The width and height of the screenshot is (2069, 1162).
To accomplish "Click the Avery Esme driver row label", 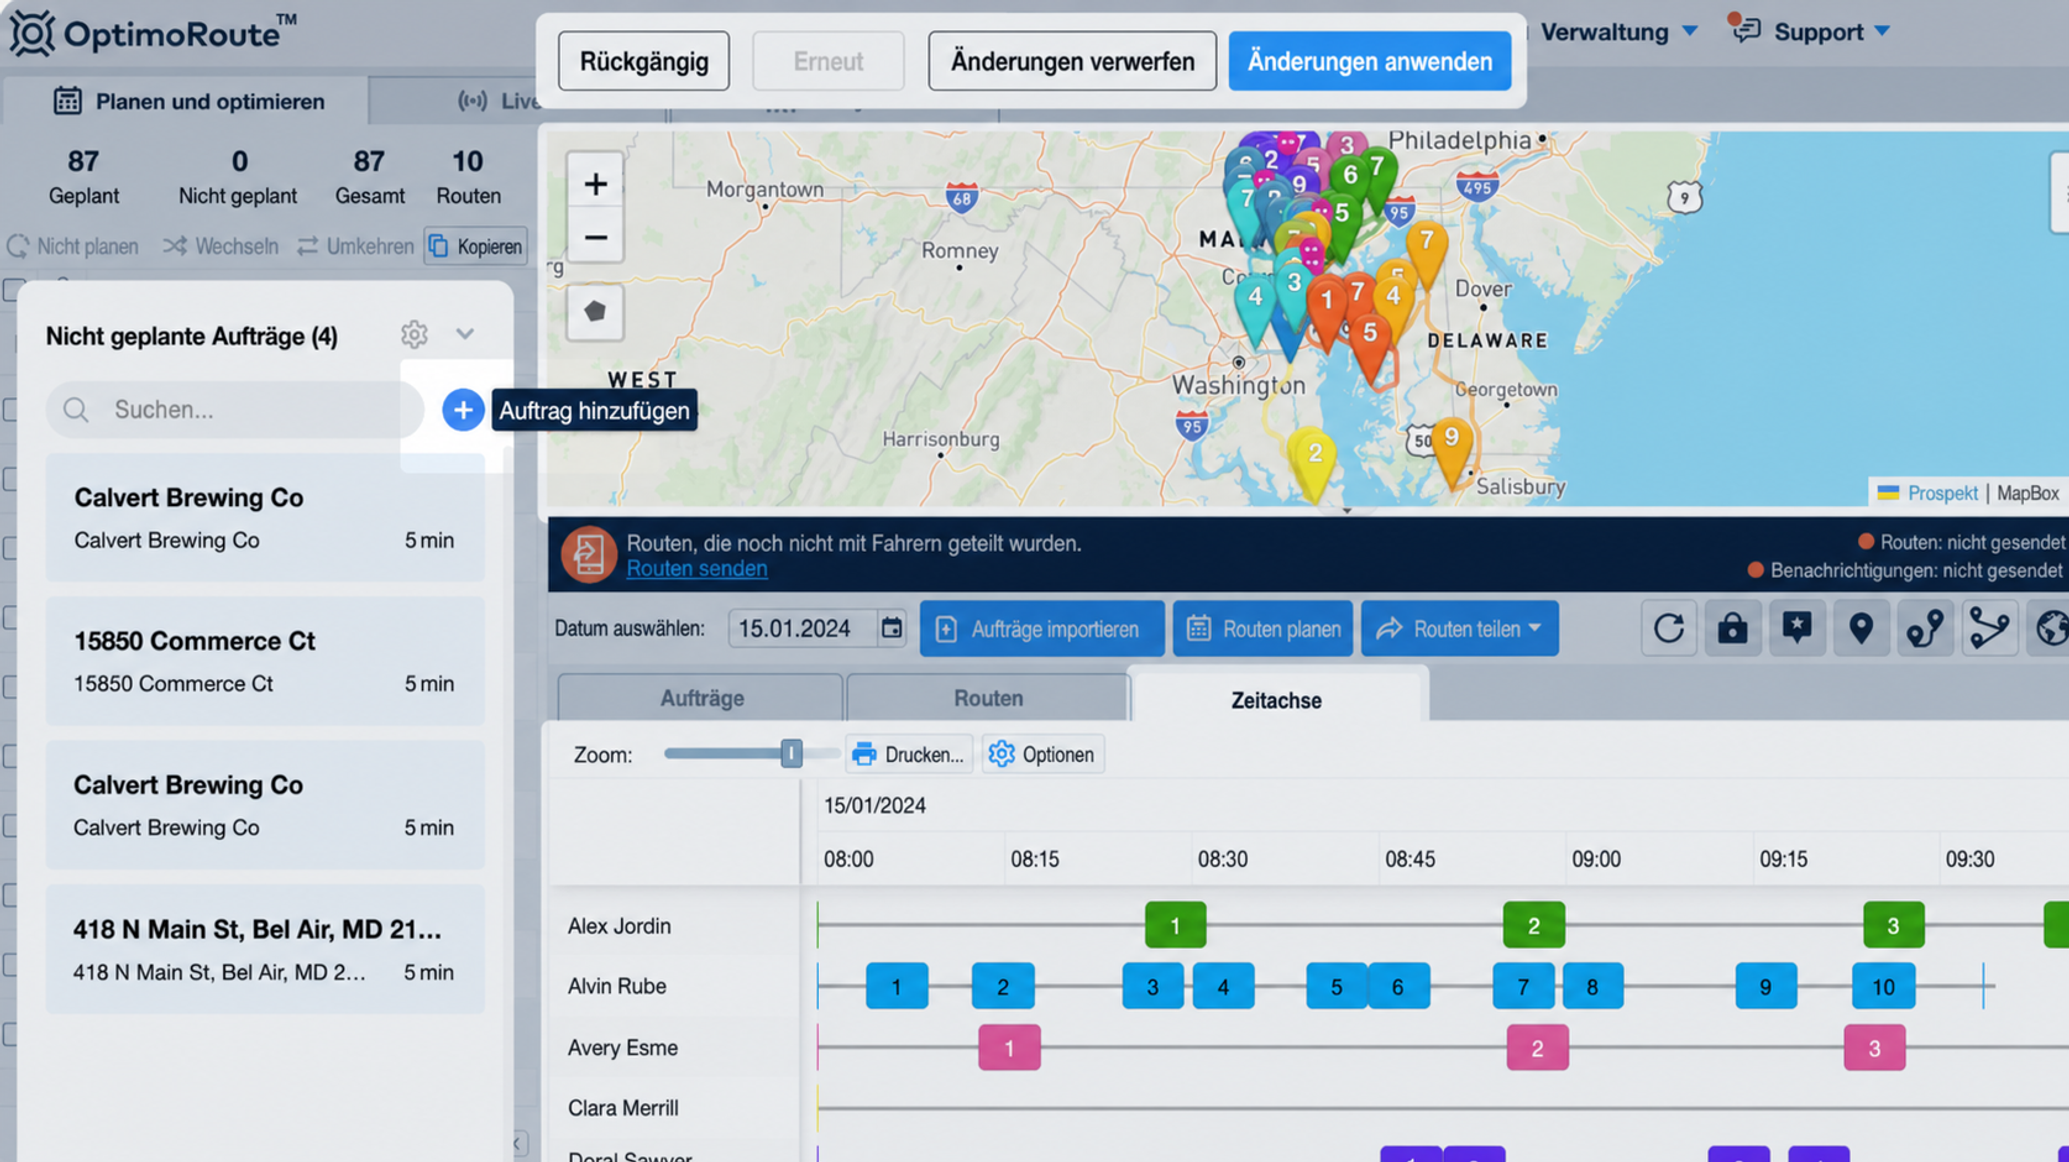I will click(x=622, y=1048).
